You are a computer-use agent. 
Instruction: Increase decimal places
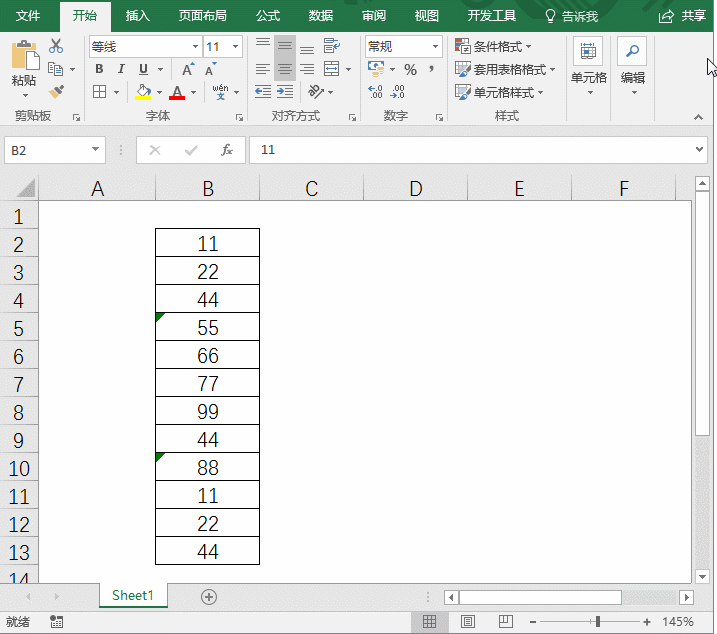(375, 92)
